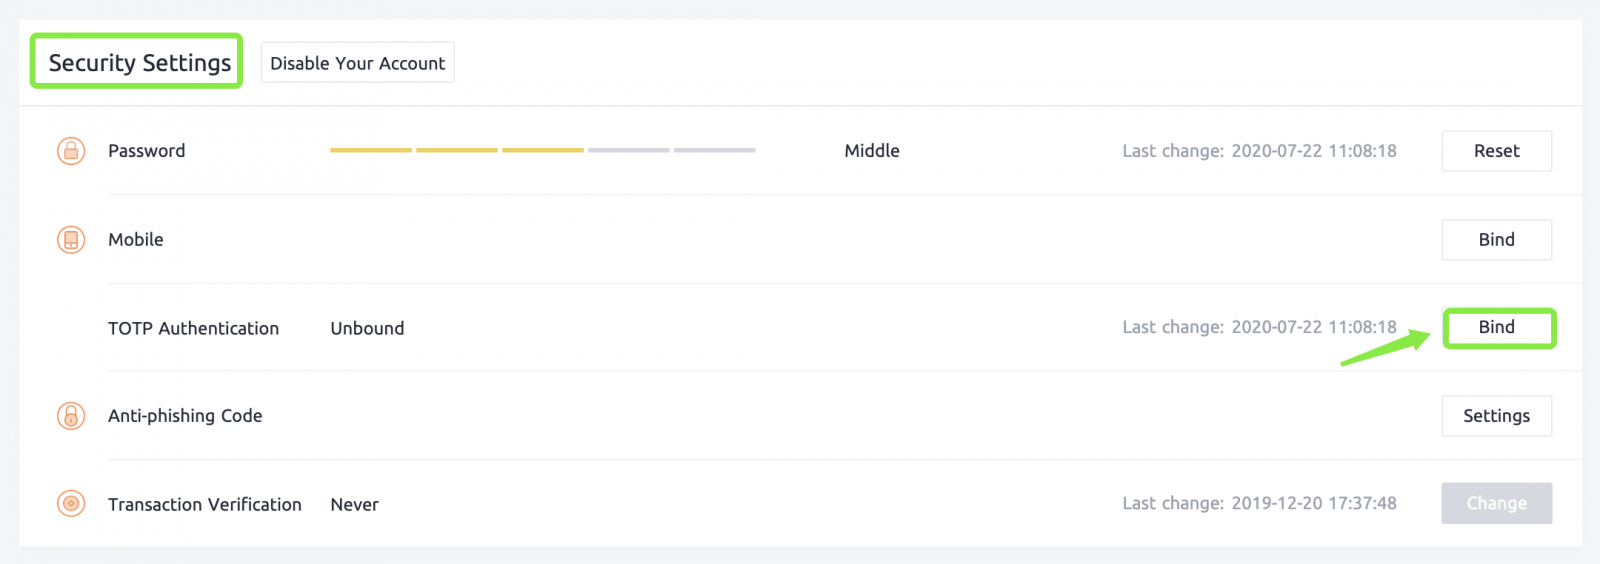Click the Transaction Verification icon
The width and height of the screenshot is (1600, 564).
point(71,504)
